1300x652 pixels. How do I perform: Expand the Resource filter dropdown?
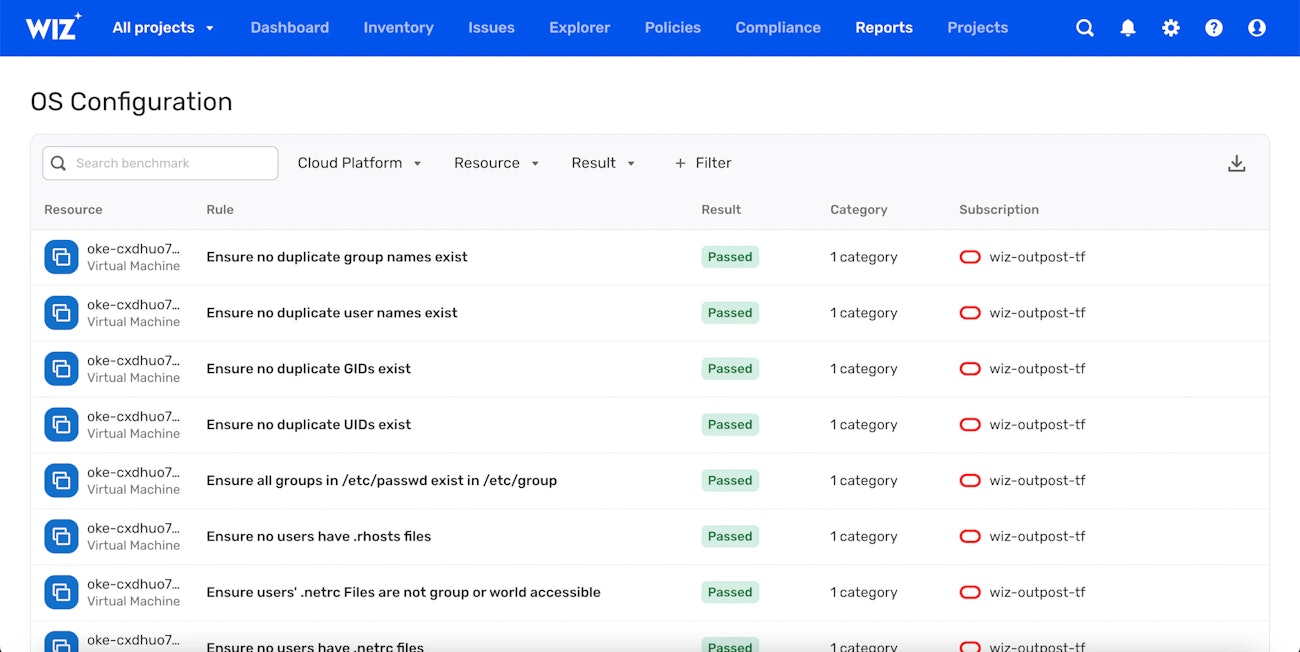coord(496,163)
